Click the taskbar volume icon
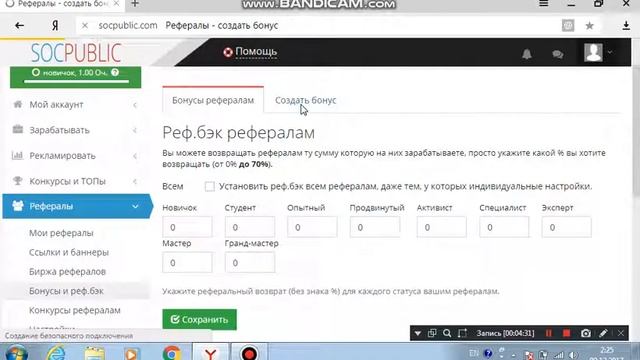The height and width of the screenshot is (360, 640). [573, 355]
